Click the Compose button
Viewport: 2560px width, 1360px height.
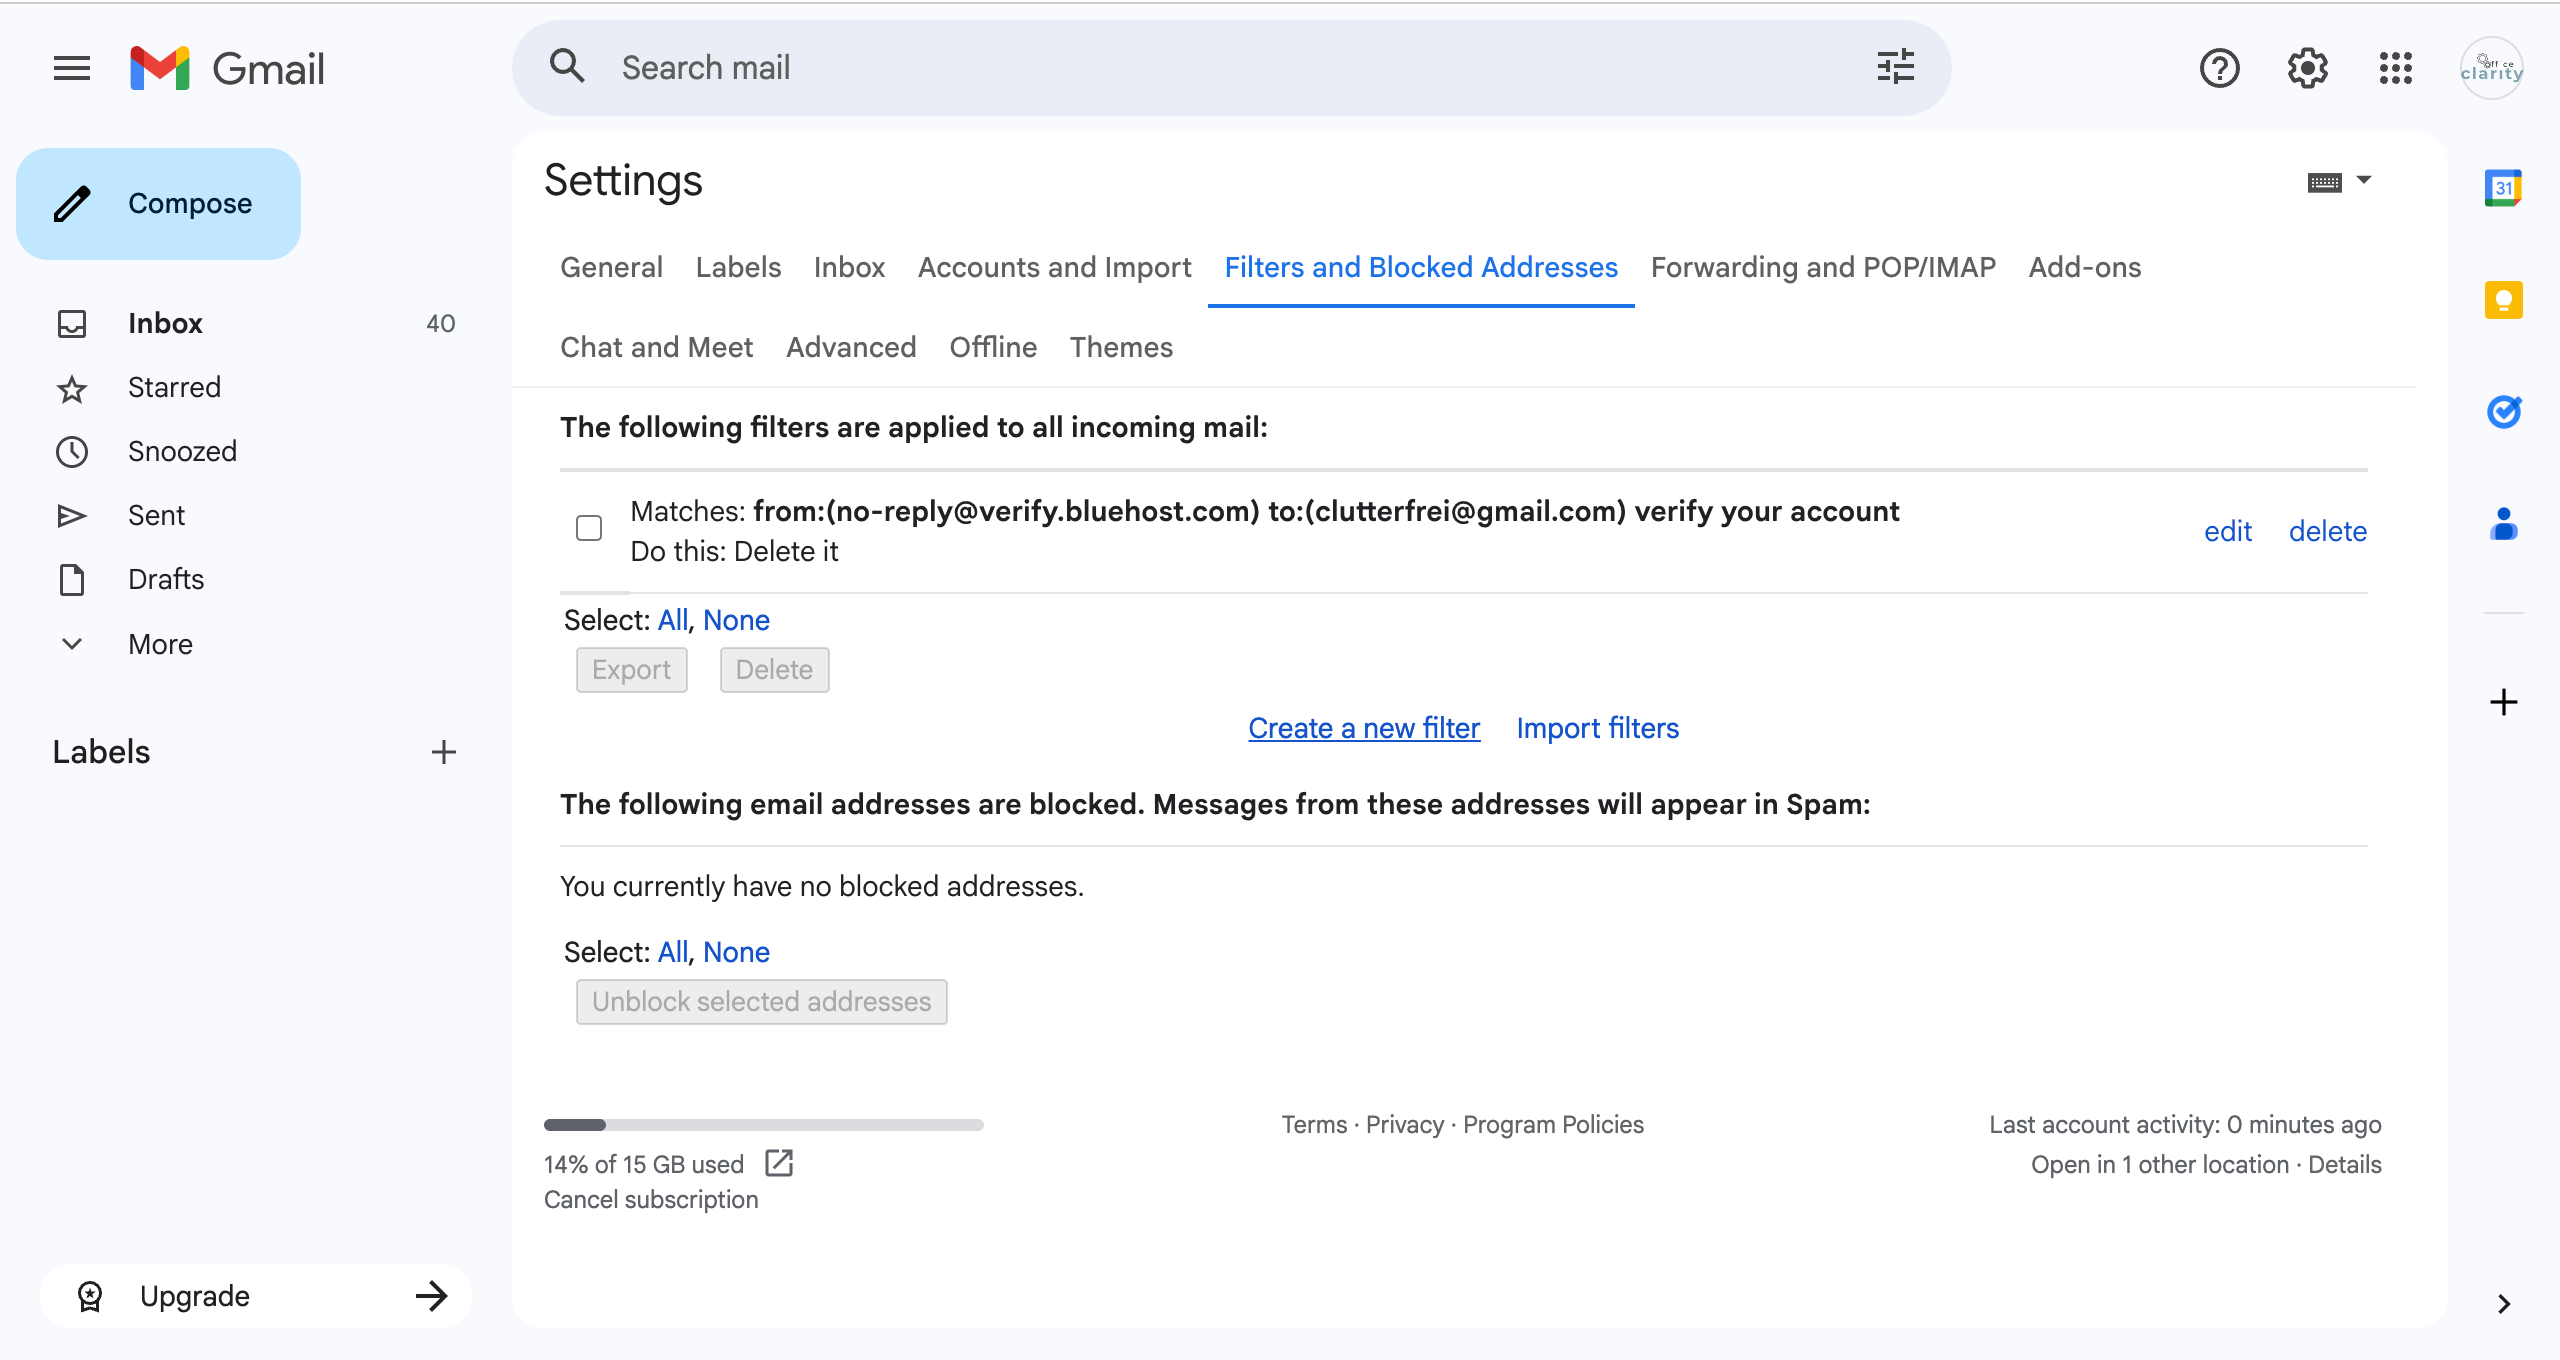(x=158, y=204)
